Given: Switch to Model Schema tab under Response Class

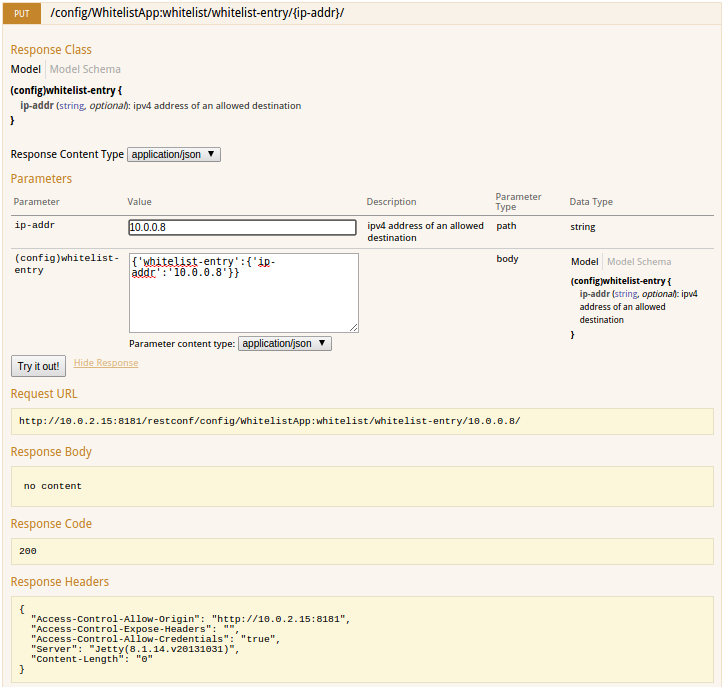Looking at the screenshot, I should 85,69.
